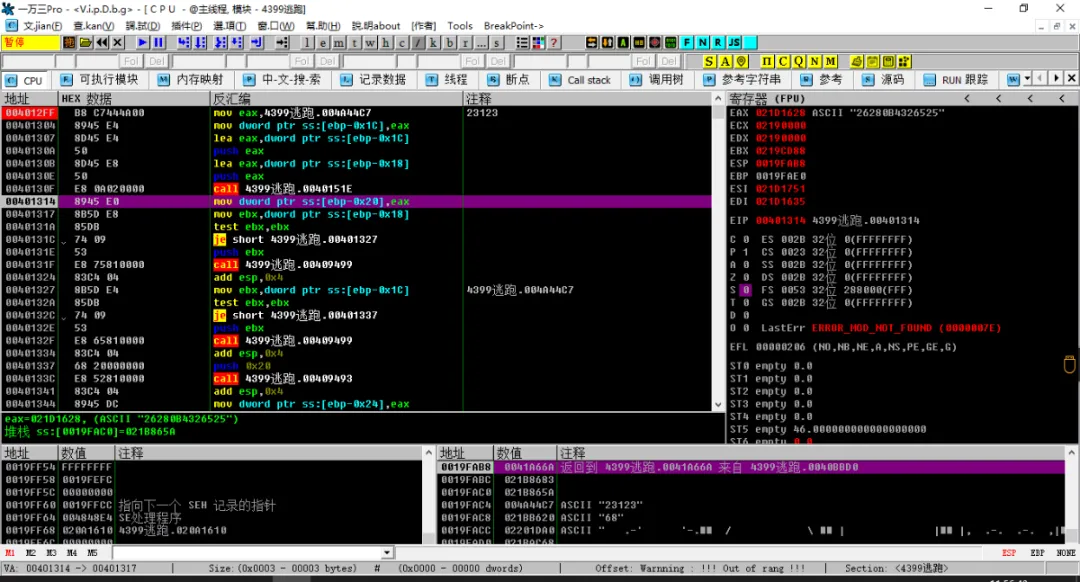Click the Step over icon
Screen dimensions: 1080x582
tap(200, 43)
